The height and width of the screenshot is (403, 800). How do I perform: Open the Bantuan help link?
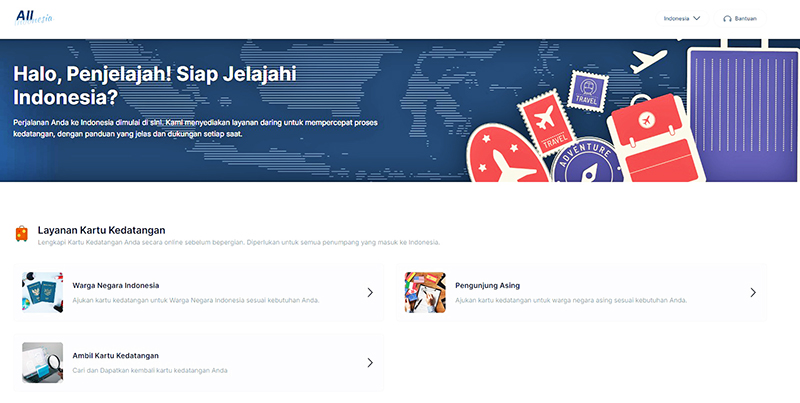coord(745,18)
